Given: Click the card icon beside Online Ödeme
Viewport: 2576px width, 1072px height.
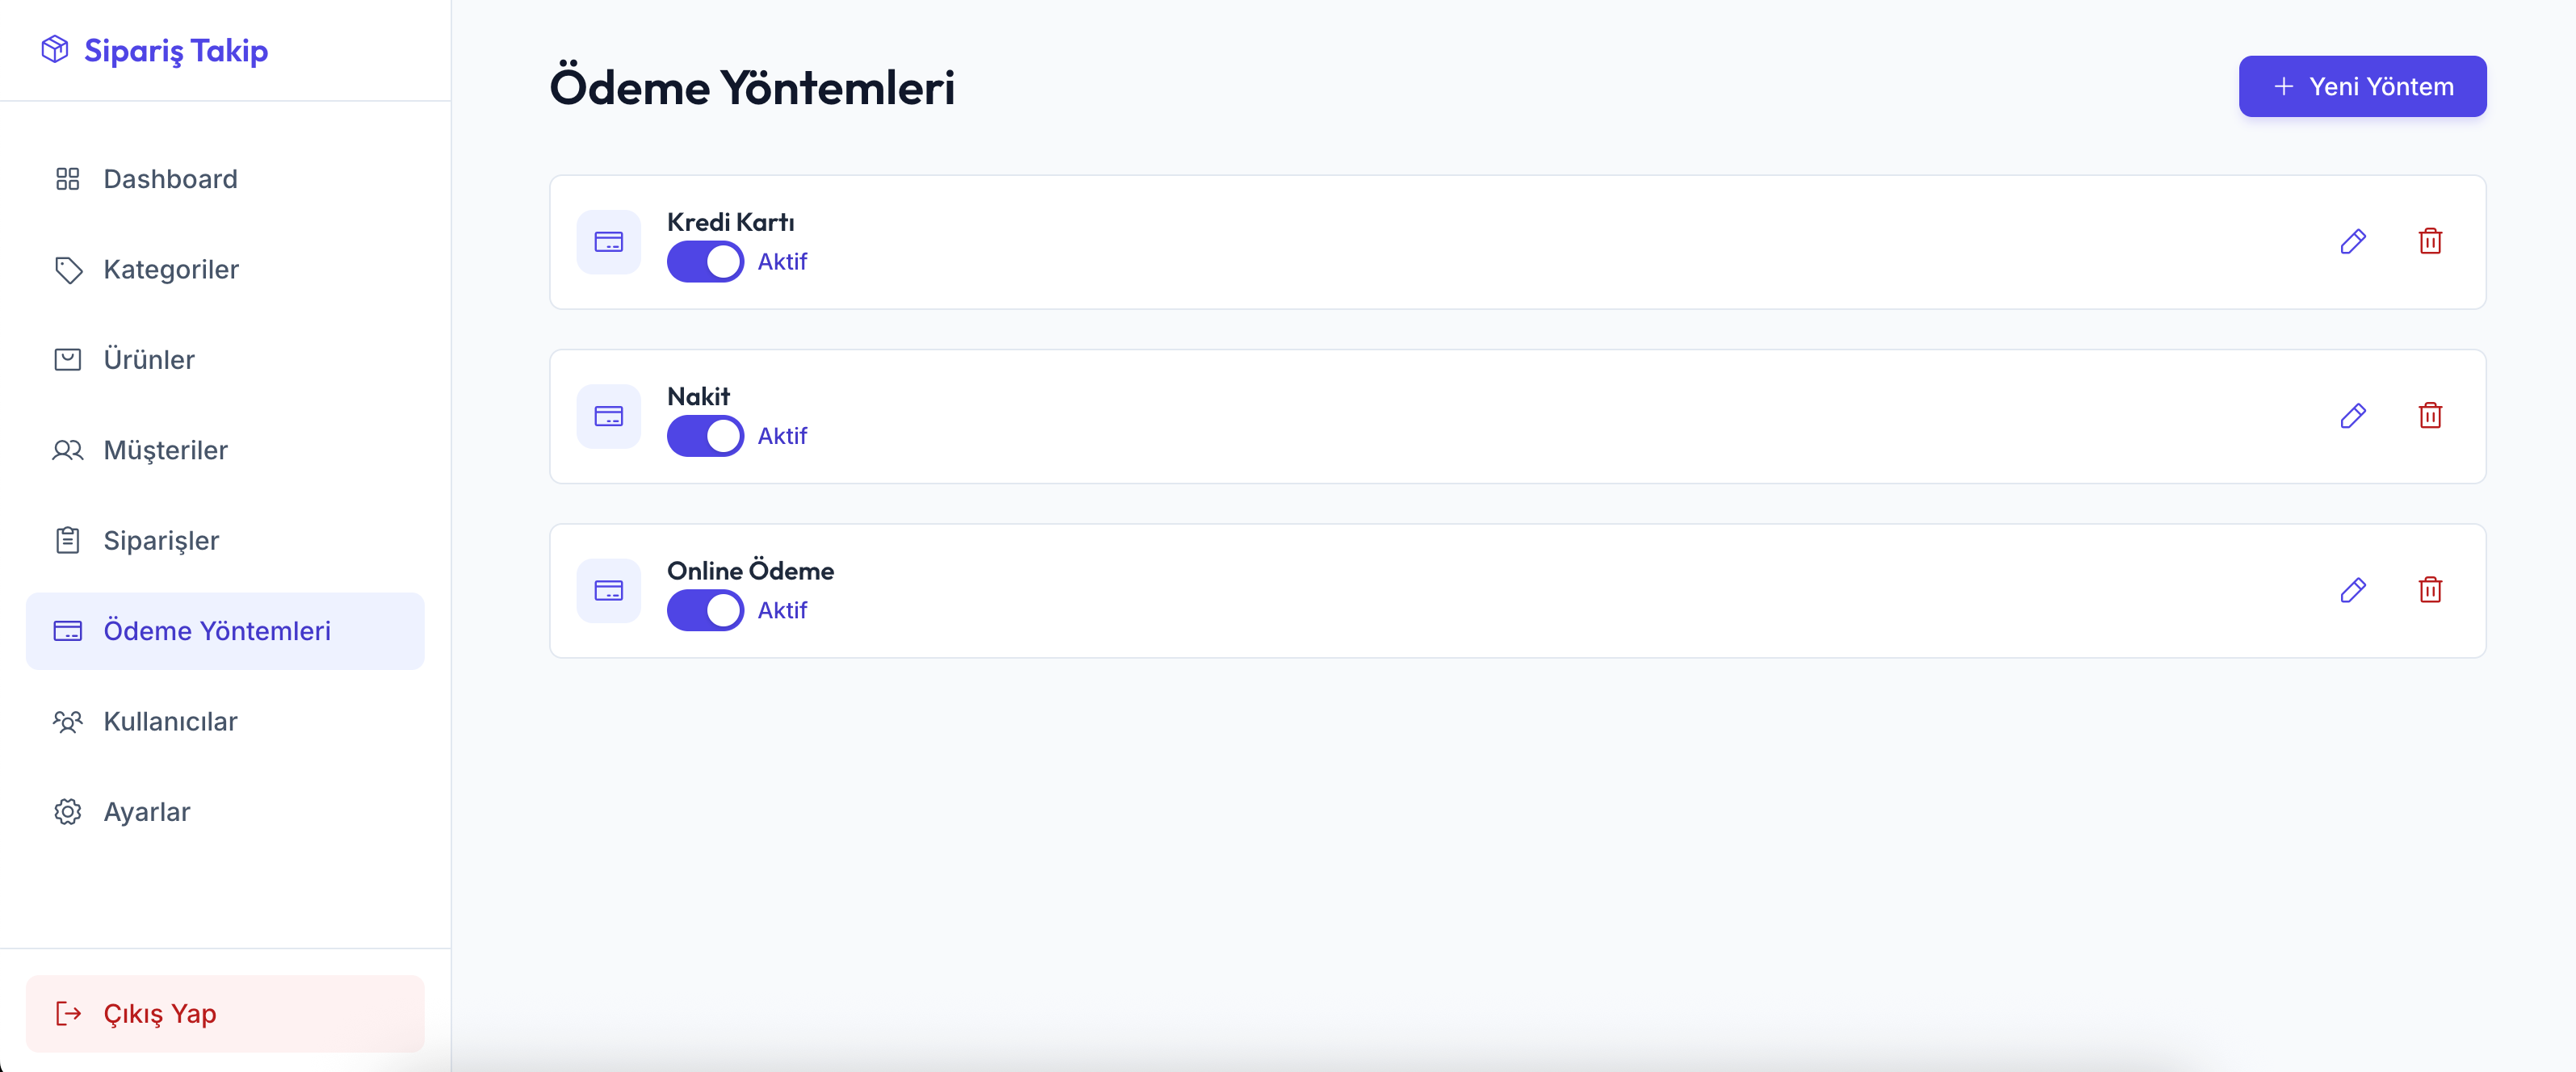Looking at the screenshot, I should pyautogui.click(x=608, y=591).
